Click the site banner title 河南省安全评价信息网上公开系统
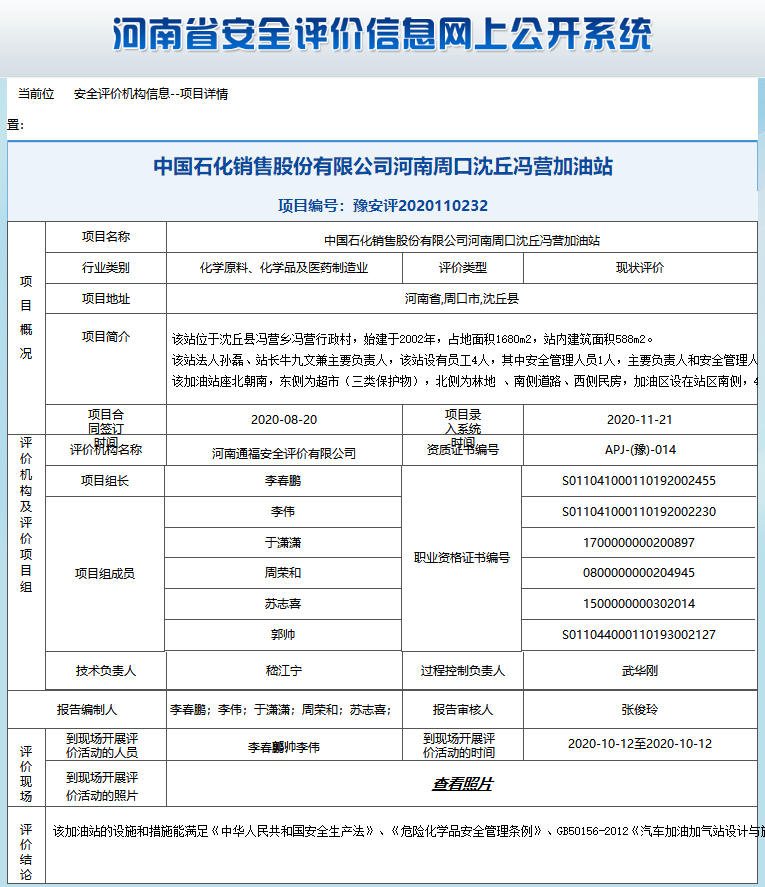 pos(382,35)
